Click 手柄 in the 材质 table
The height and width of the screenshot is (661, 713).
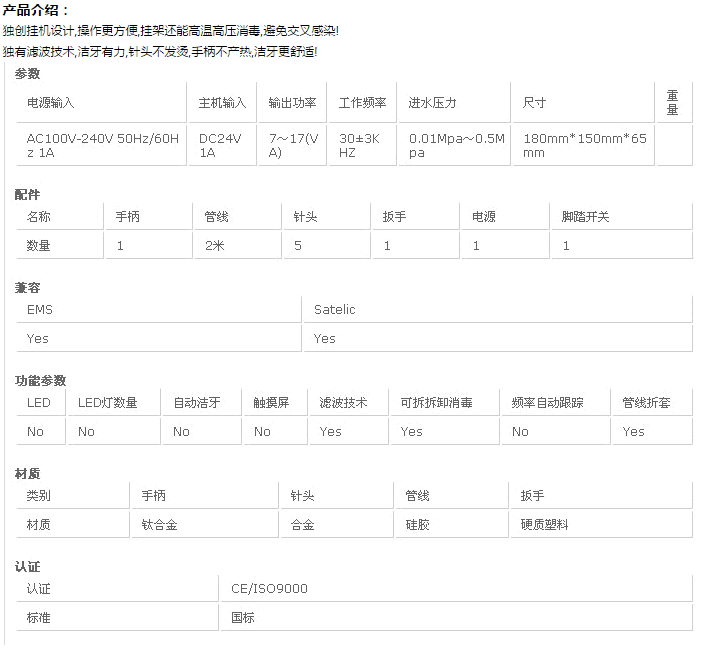click(205, 496)
